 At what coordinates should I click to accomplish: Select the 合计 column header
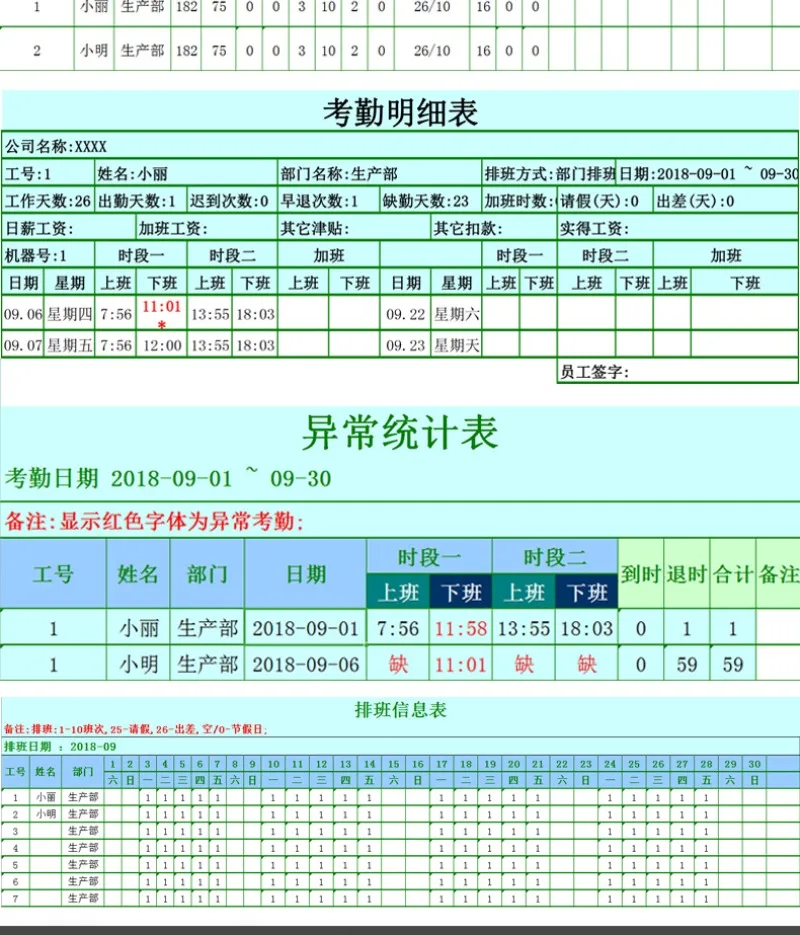point(733,574)
